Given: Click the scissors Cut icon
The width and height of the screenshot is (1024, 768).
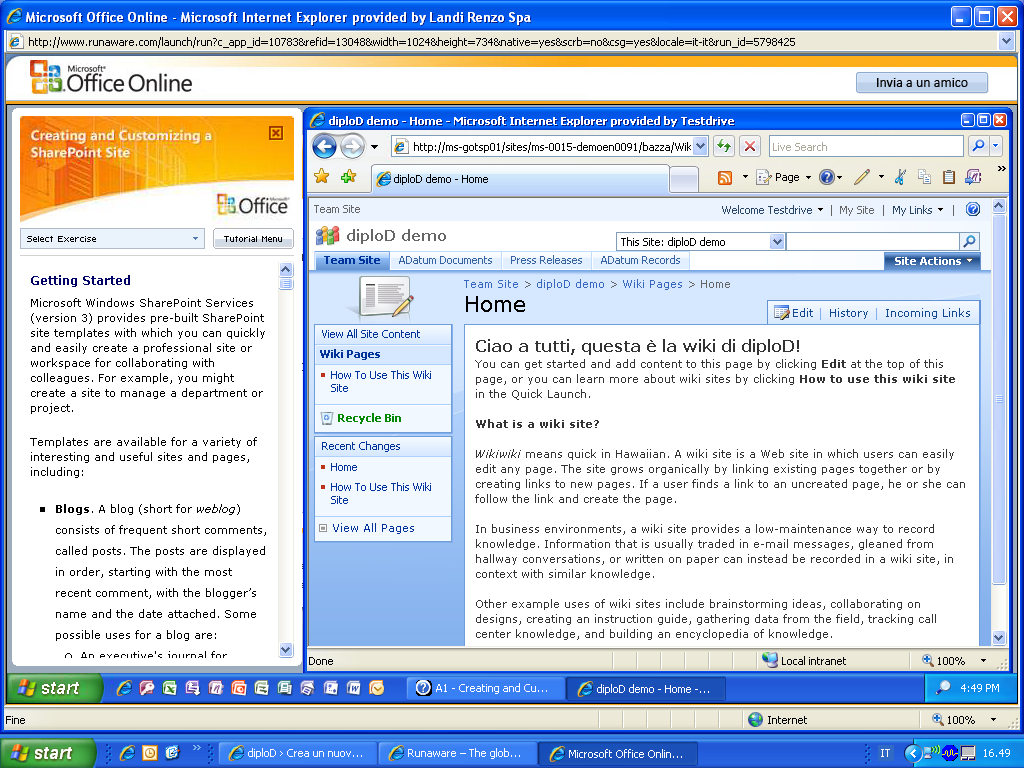Looking at the screenshot, I should 901,177.
